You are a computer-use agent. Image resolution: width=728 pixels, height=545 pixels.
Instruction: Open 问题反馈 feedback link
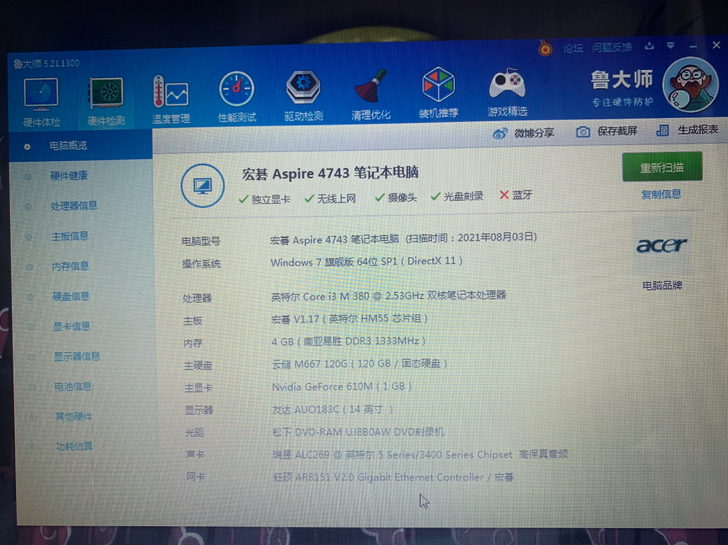(x=612, y=47)
